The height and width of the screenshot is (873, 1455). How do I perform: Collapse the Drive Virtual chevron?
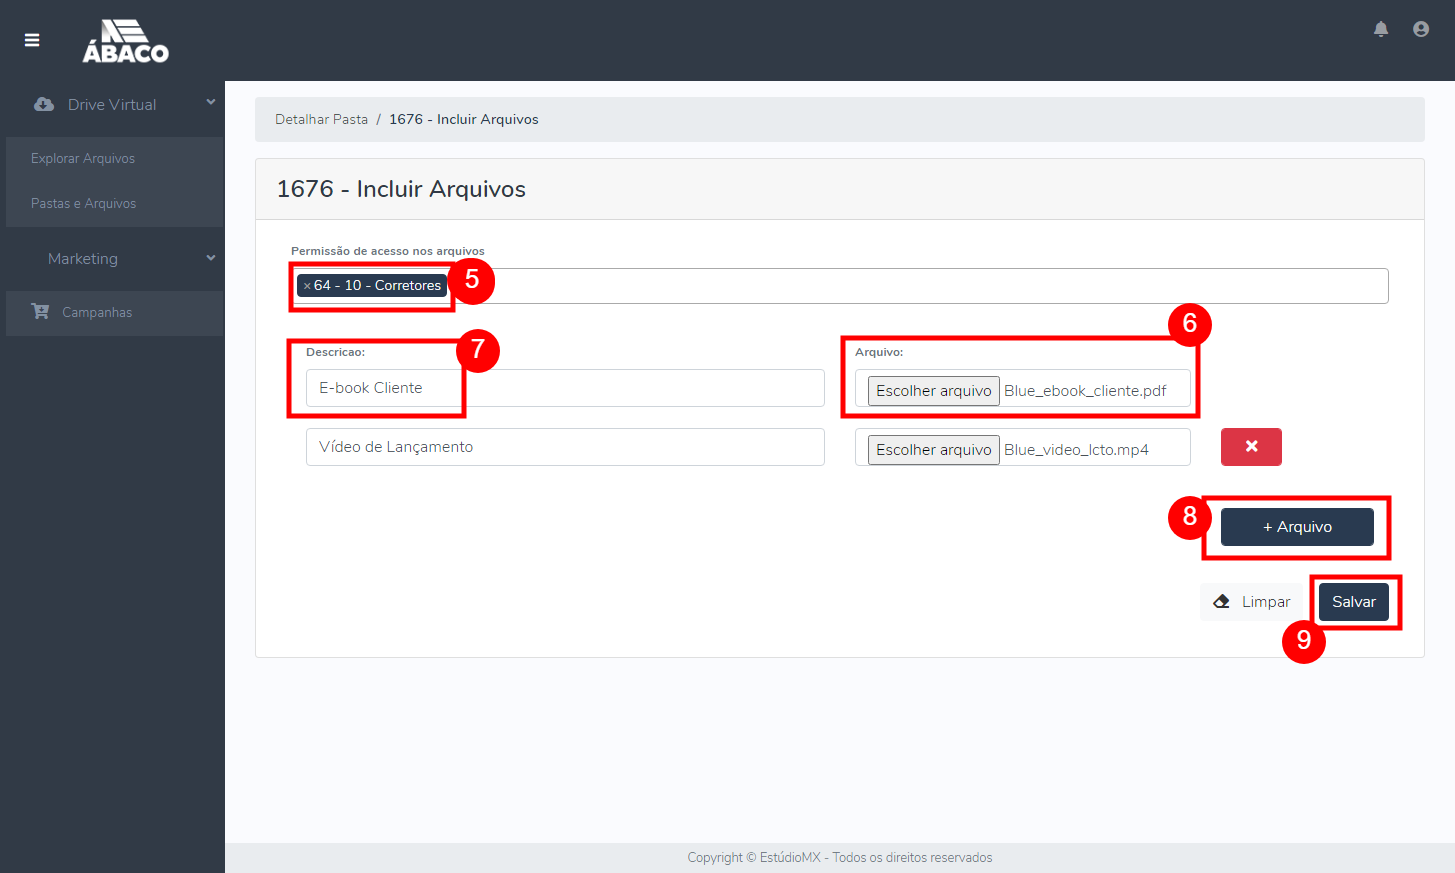click(x=211, y=102)
